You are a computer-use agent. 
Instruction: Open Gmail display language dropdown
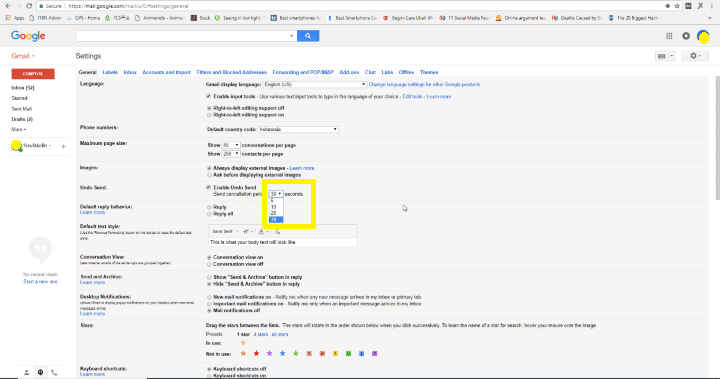coord(315,85)
